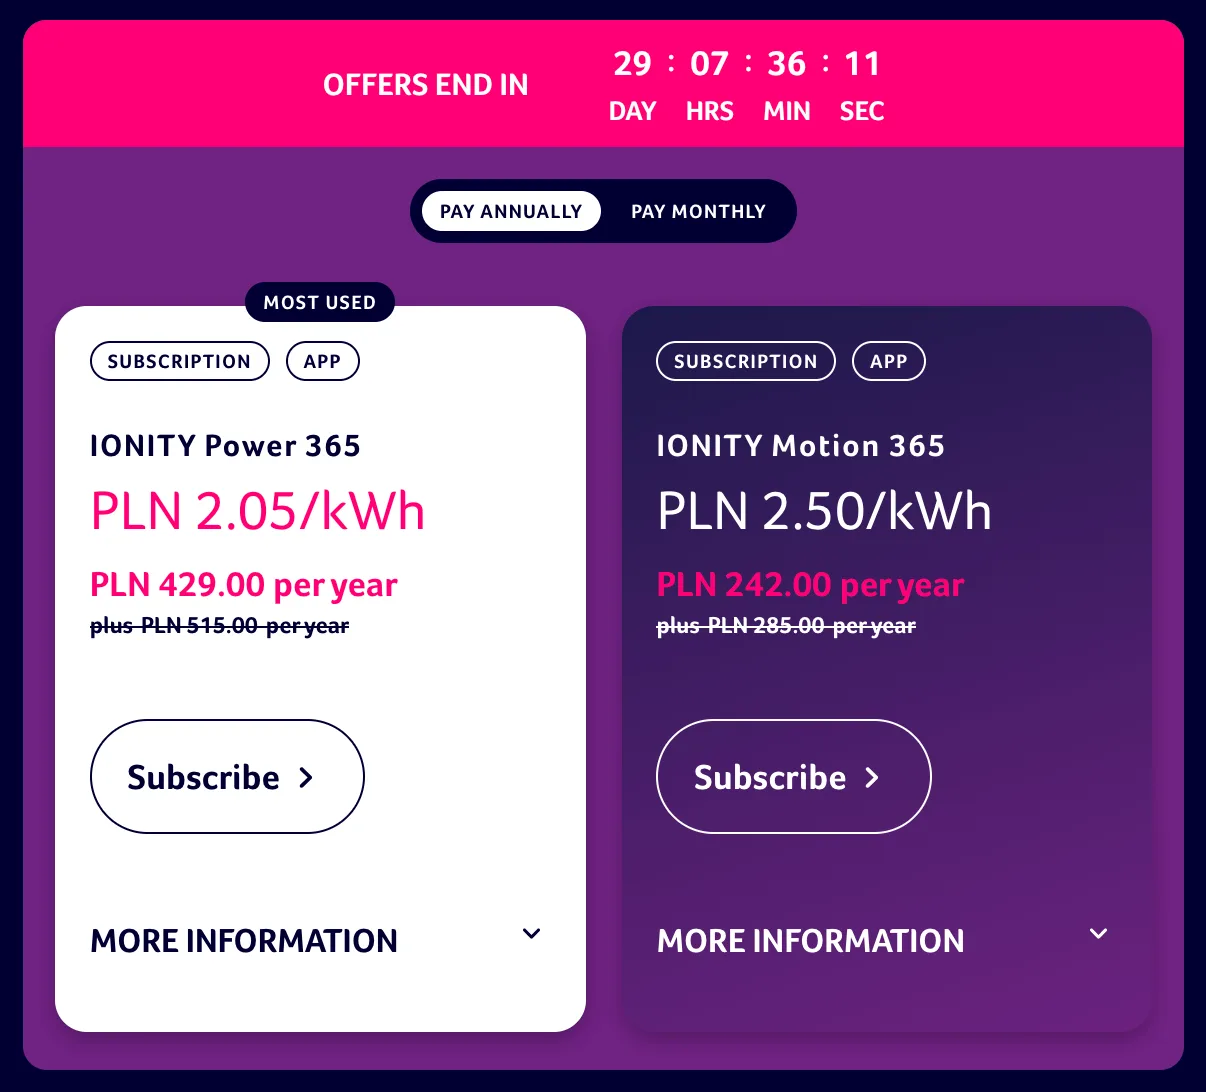Viewport: 1206px width, 1092px height.
Task: Click App tag on Power 365 card
Action: pyautogui.click(x=322, y=361)
